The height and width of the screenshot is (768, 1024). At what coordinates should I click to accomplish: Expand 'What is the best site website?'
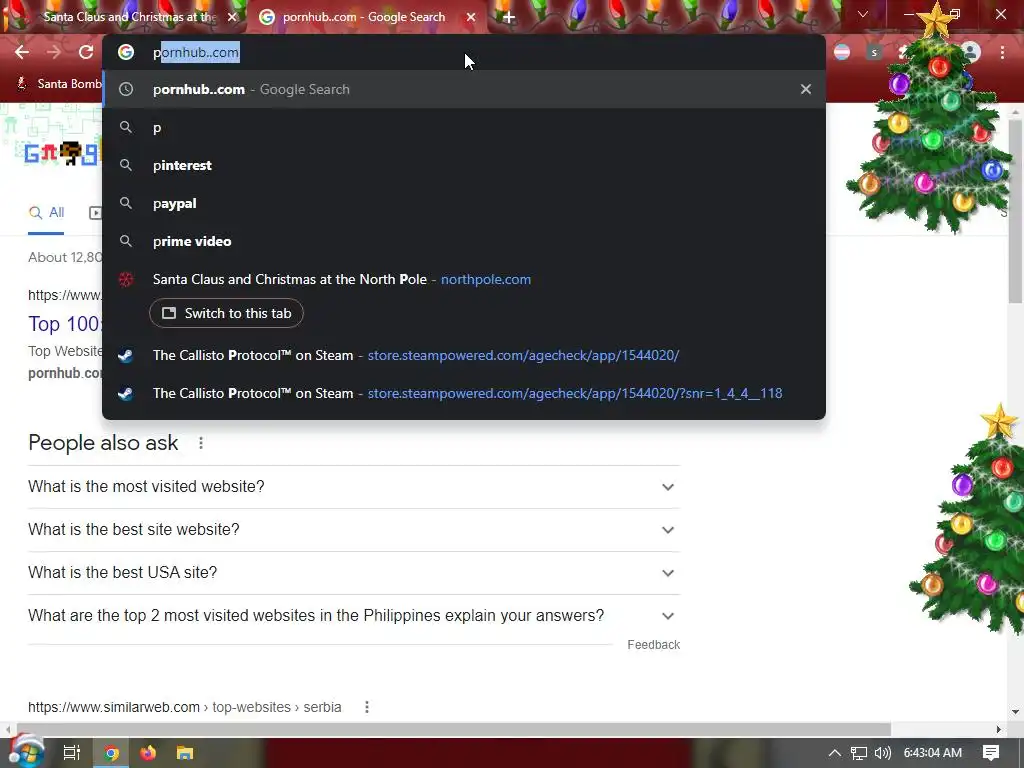pos(353,530)
